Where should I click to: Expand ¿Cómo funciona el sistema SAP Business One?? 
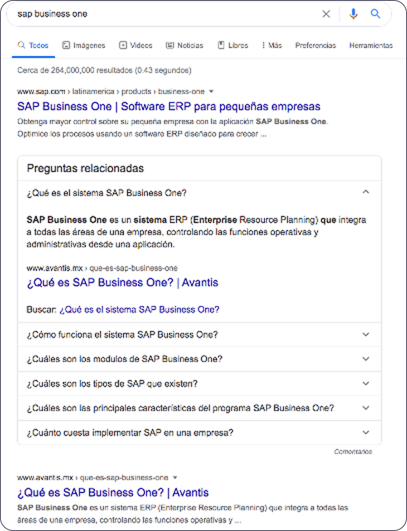[199, 335]
